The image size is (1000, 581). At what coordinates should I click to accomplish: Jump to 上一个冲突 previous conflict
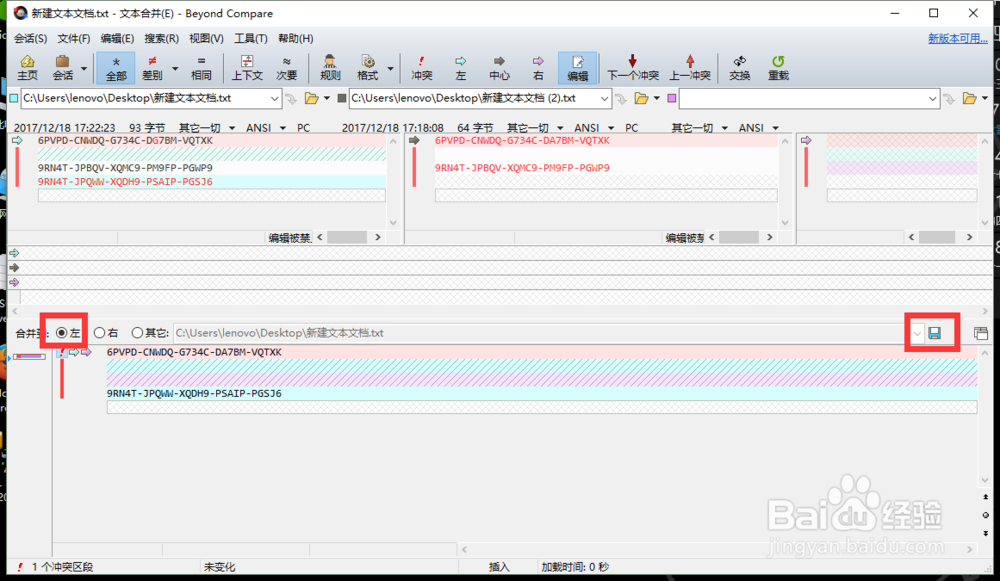point(690,68)
